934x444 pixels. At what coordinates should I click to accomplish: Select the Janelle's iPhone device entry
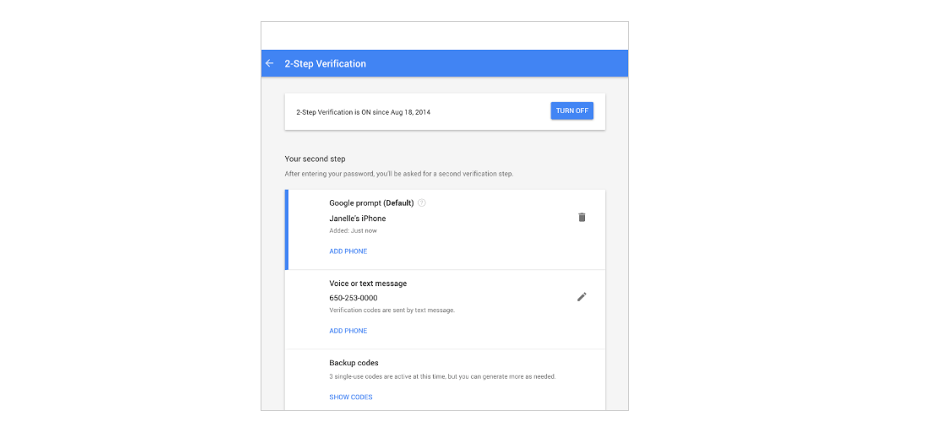tap(357, 218)
